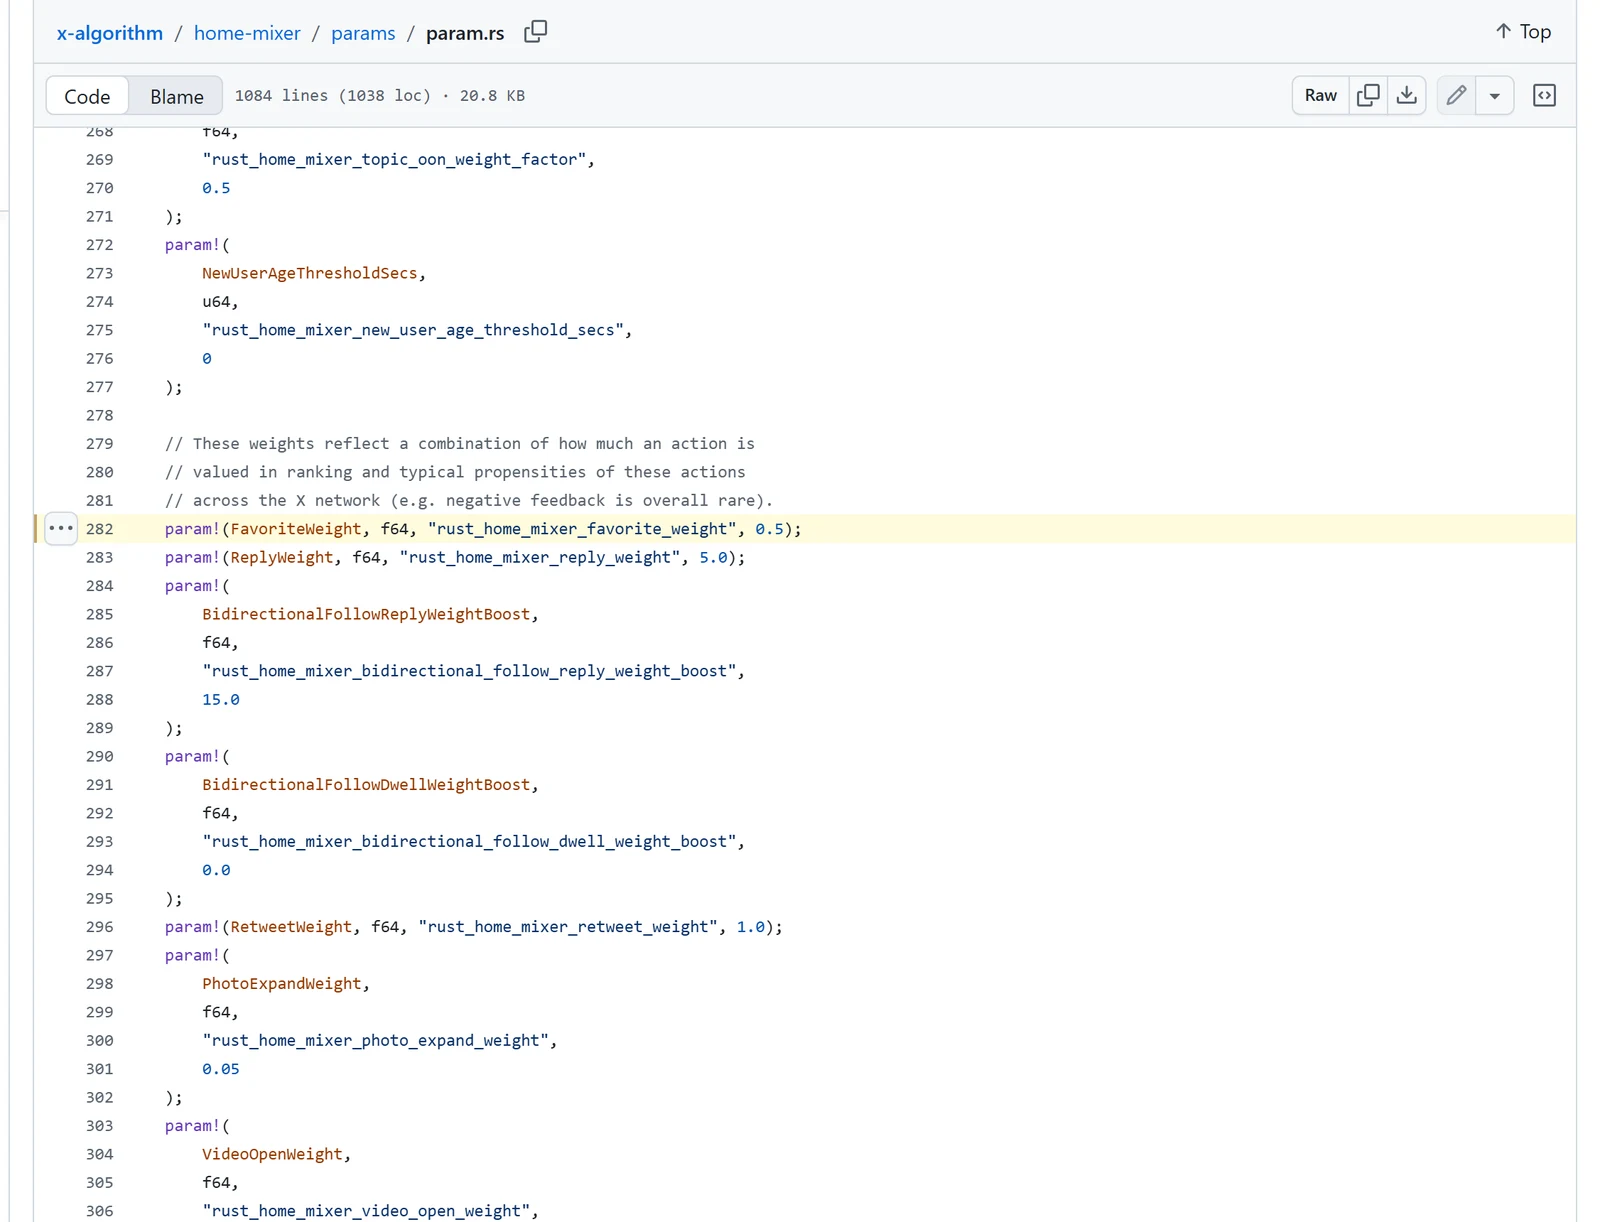Switch to the Blame view tab
This screenshot has height=1222, width=1600.
177,96
